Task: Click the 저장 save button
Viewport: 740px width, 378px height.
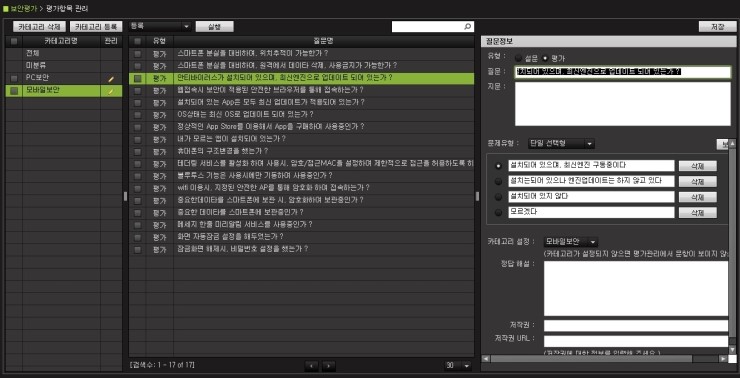Action: [x=717, y=27]
